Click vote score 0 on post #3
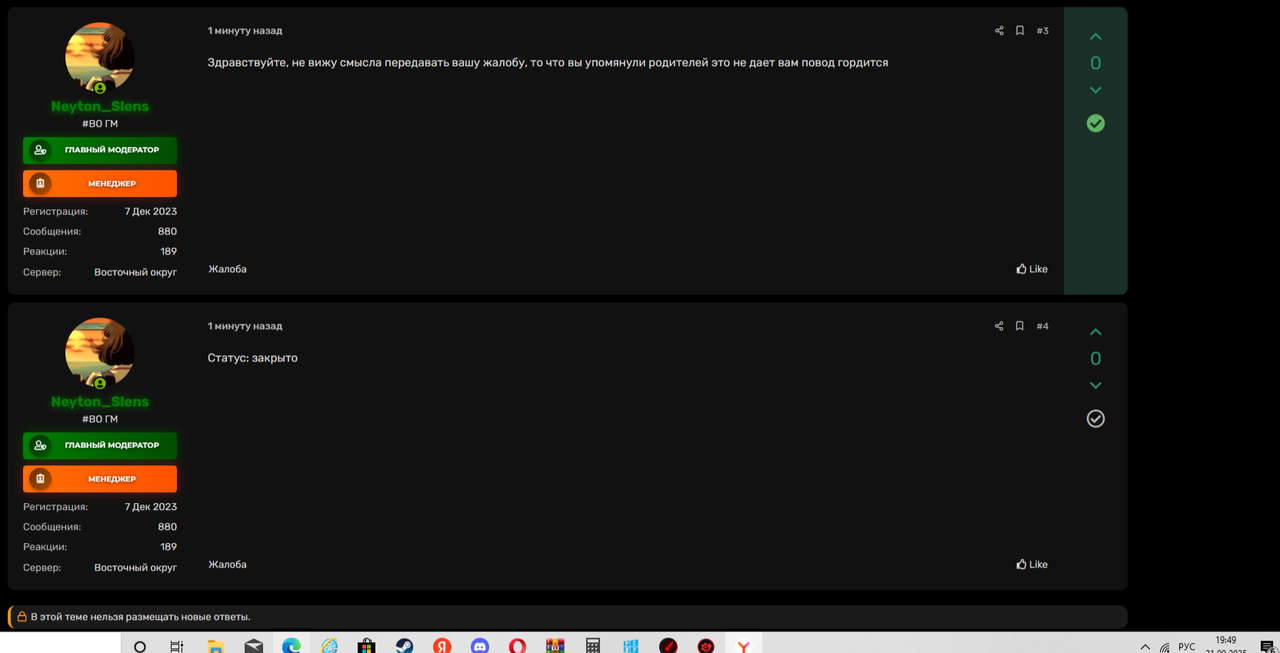 [1095, 63]
